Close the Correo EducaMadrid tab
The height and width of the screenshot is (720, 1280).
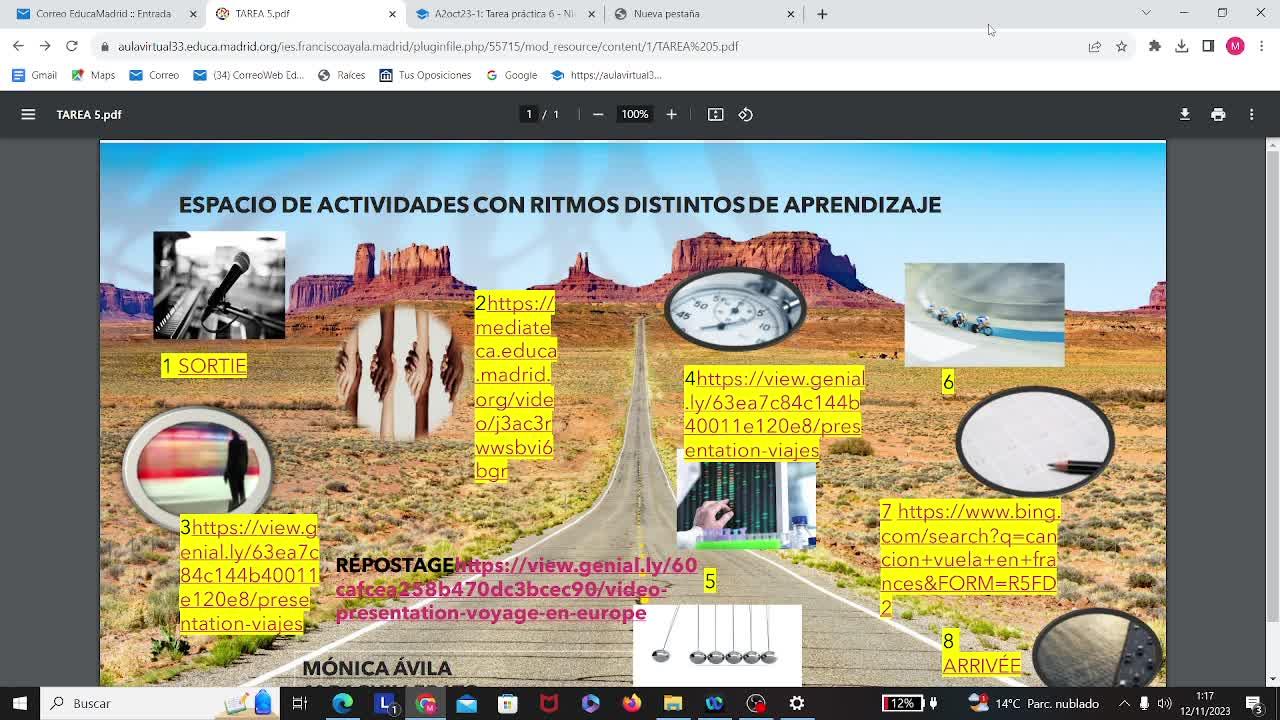click(x=192, y=14)
